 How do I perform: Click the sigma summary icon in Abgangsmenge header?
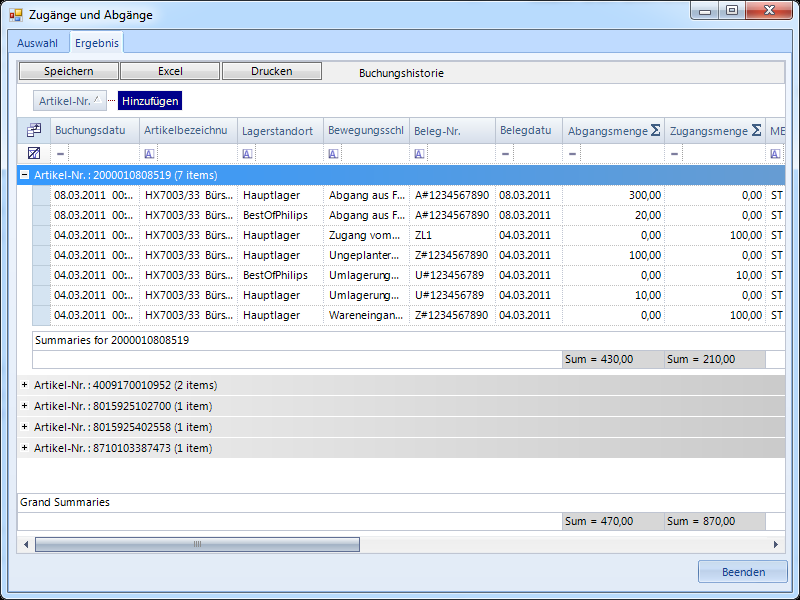[x=656, y=130]
